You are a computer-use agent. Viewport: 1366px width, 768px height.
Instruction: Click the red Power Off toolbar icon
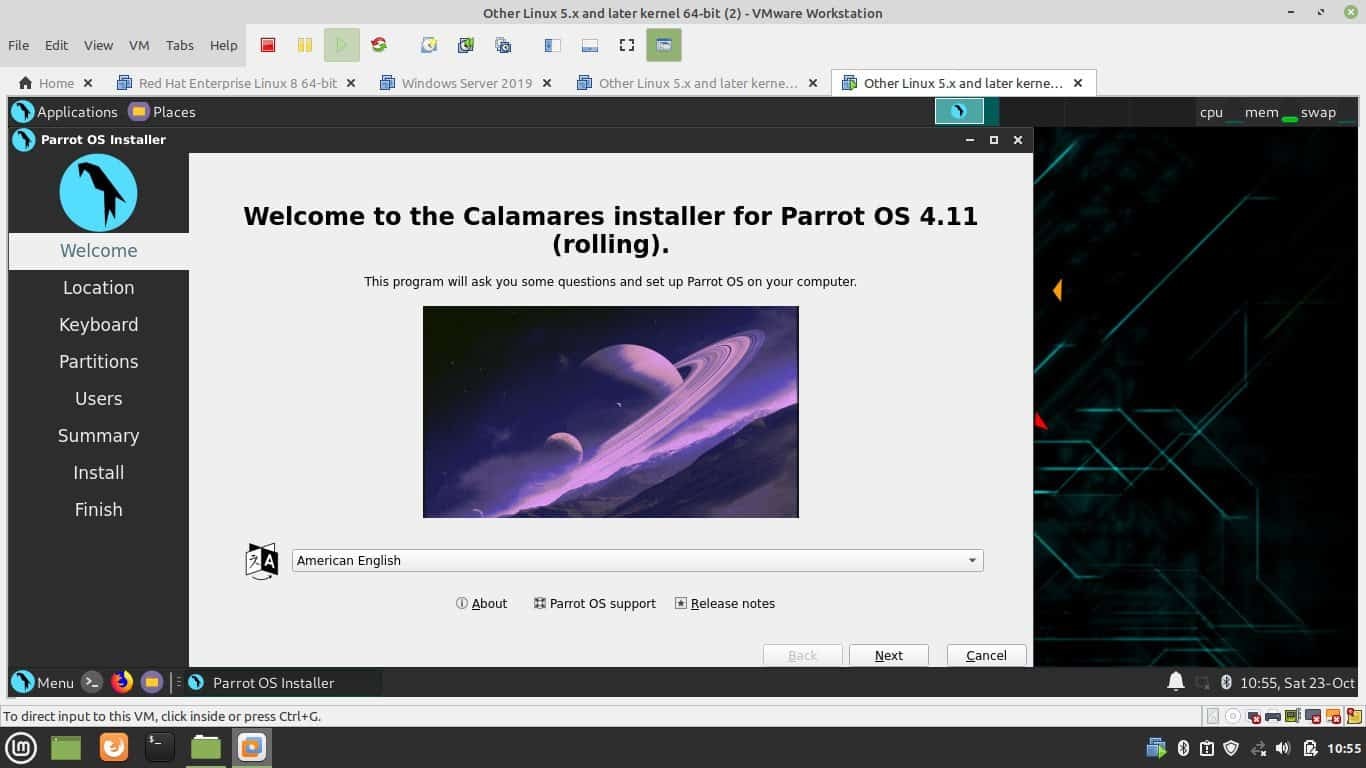267,45
